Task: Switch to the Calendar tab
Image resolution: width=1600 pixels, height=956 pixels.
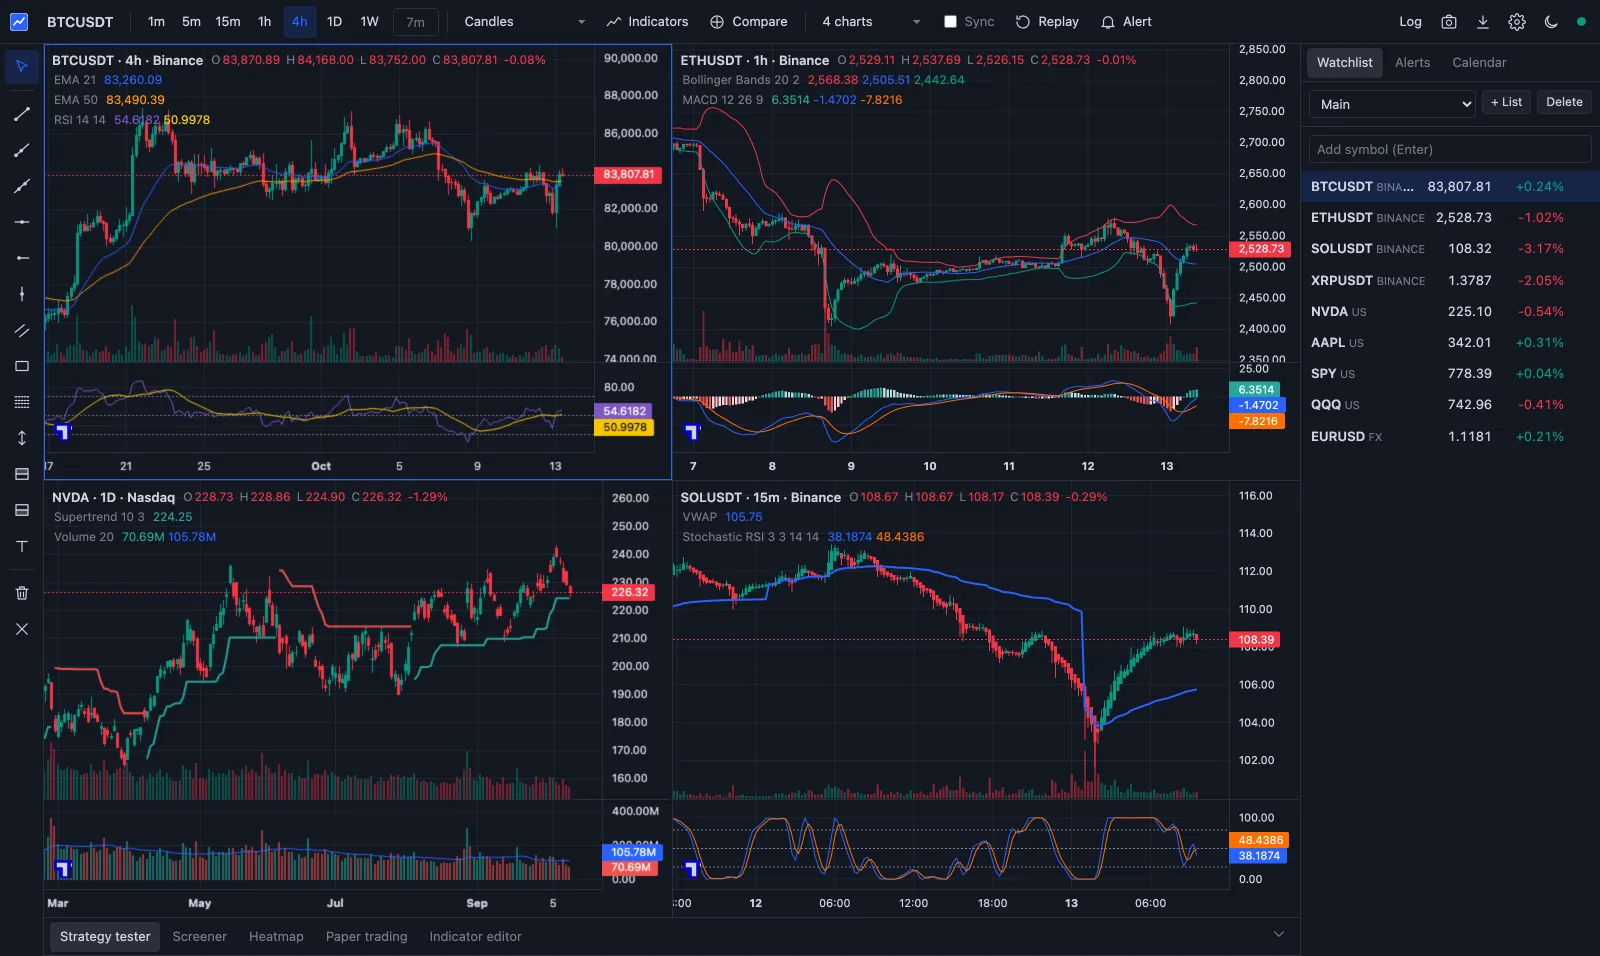Action: click(1479, 63)
